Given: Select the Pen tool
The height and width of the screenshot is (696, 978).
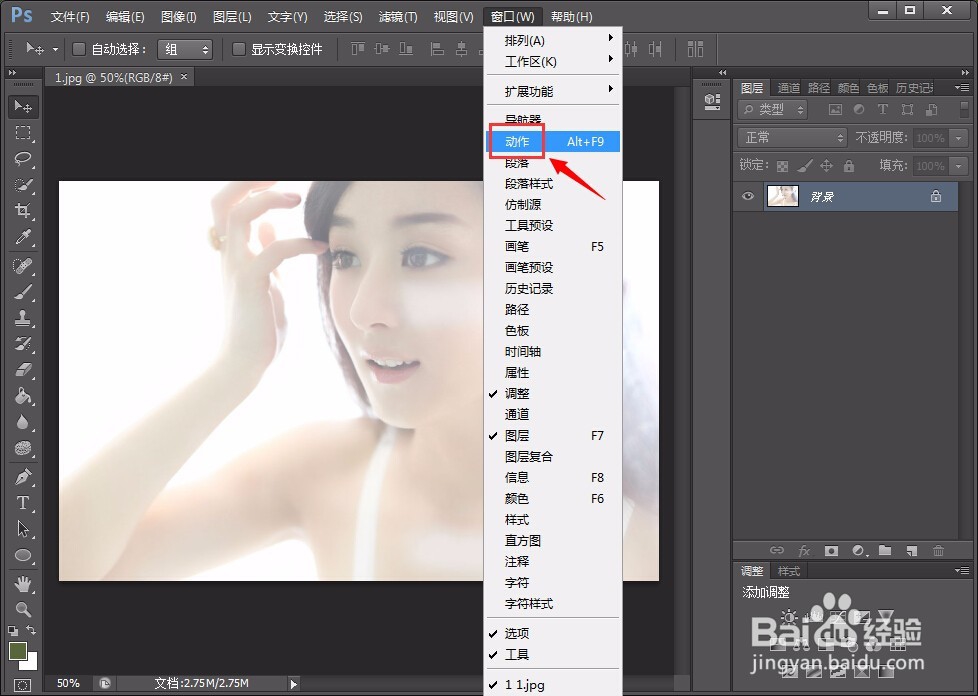Looking at the screenshot, I should coord(23,478).
